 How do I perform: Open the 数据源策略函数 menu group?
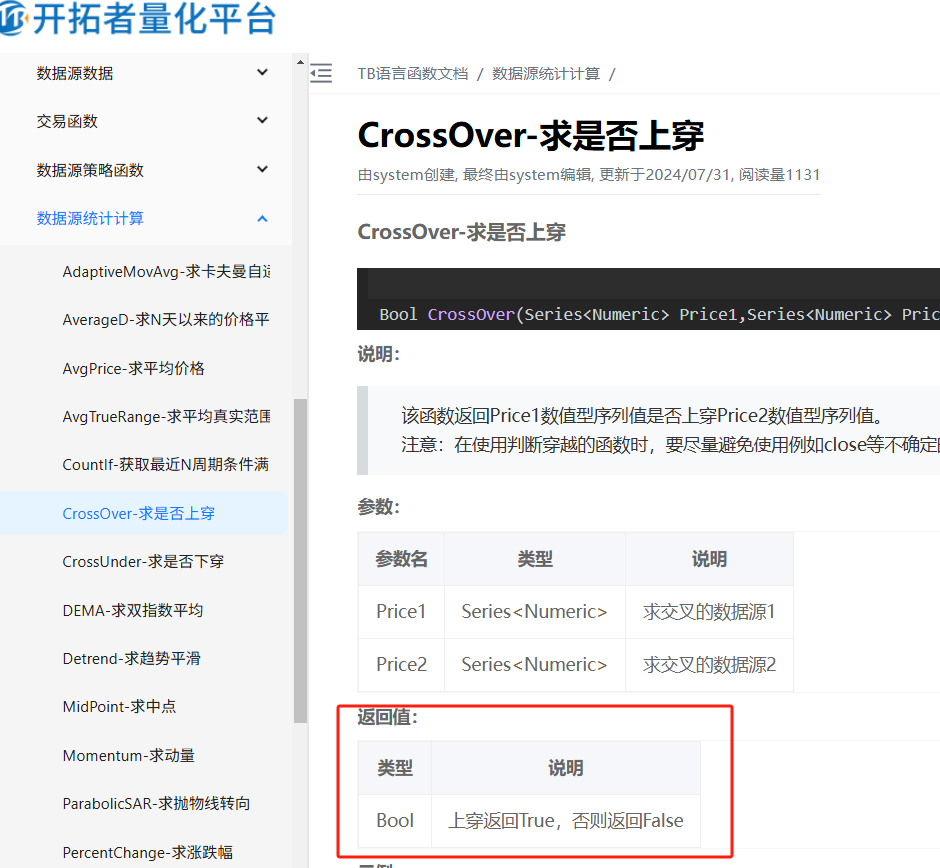146,170
